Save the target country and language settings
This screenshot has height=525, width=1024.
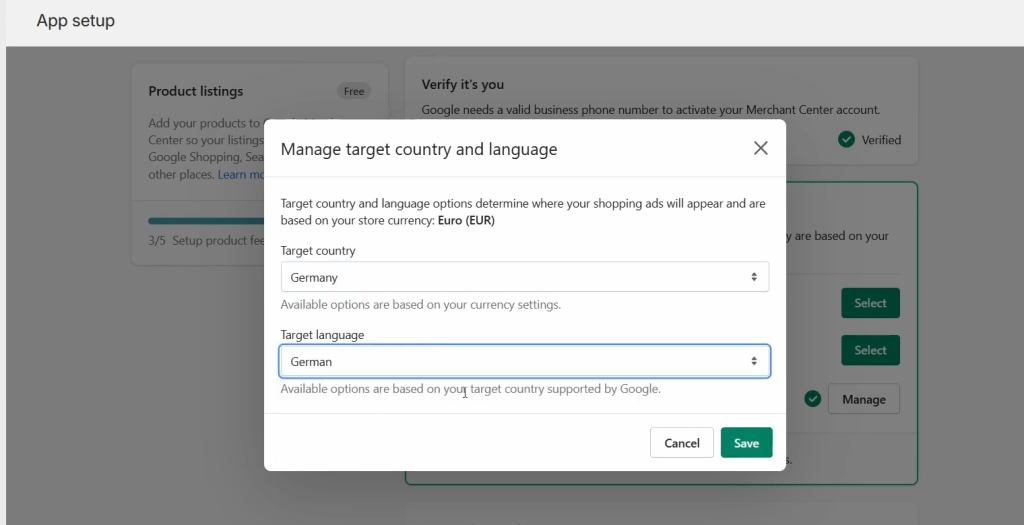point(746,443)
